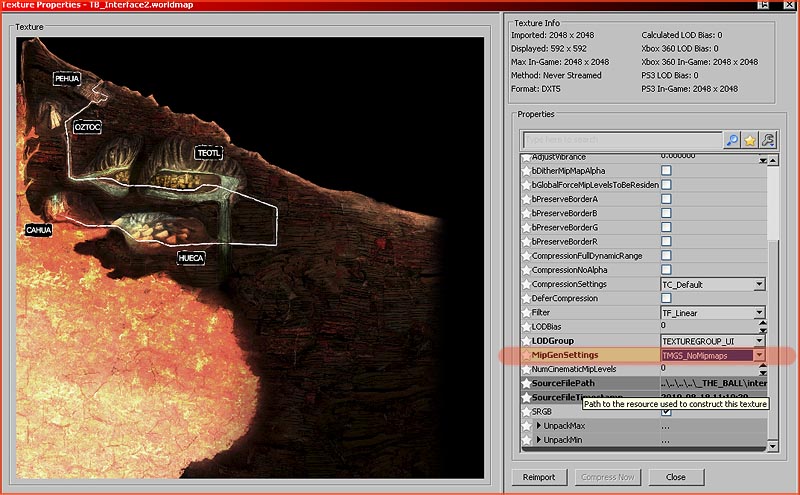Click the star beside UnpackMin

point(526,440)
